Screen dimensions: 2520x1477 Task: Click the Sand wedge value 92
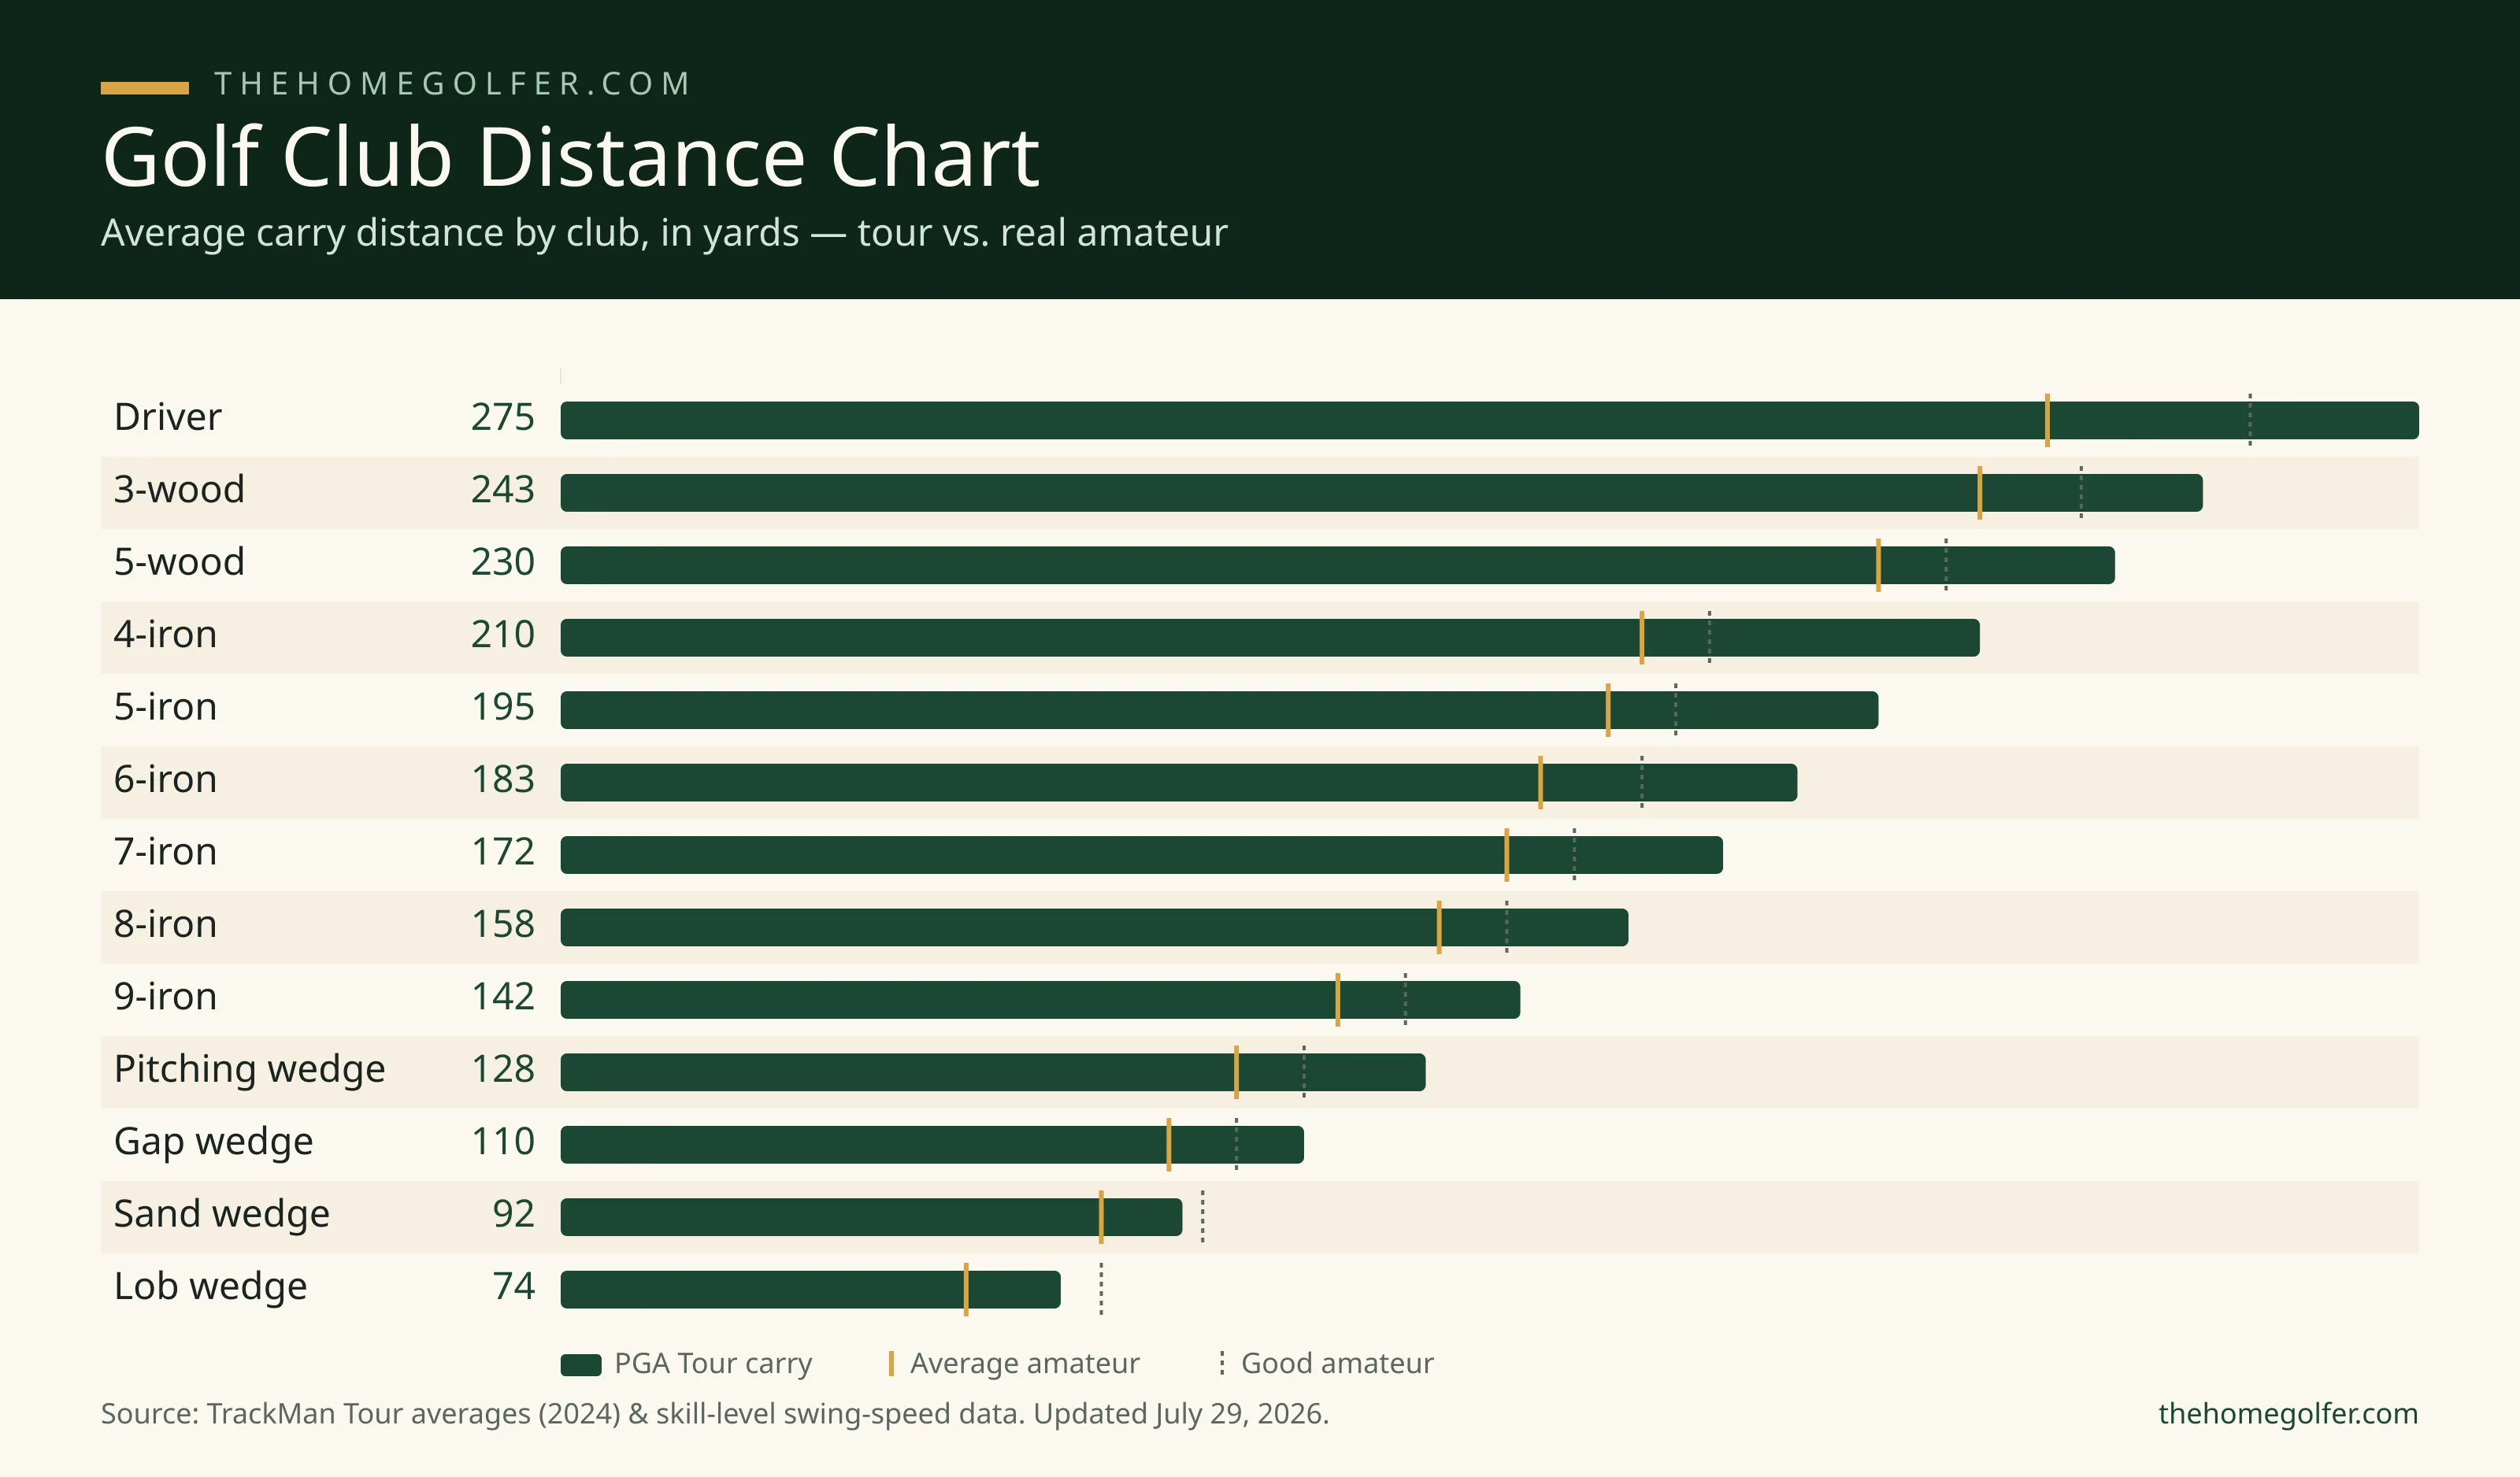514,1214
